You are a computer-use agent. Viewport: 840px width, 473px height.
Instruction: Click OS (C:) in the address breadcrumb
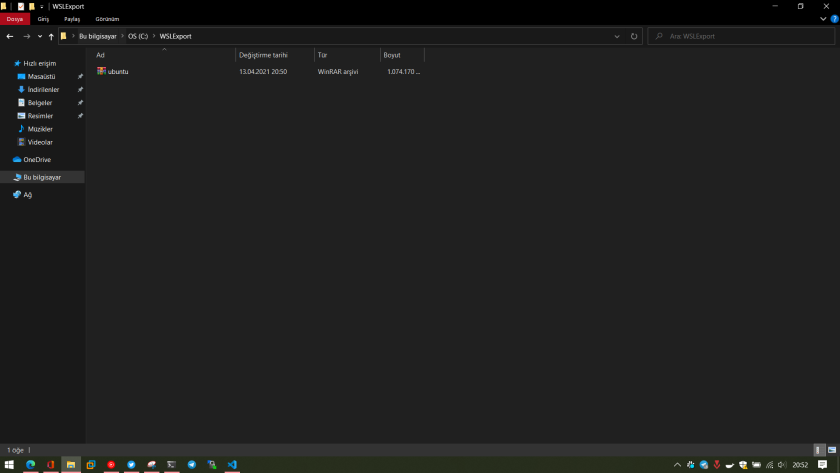tap(138, 36)
